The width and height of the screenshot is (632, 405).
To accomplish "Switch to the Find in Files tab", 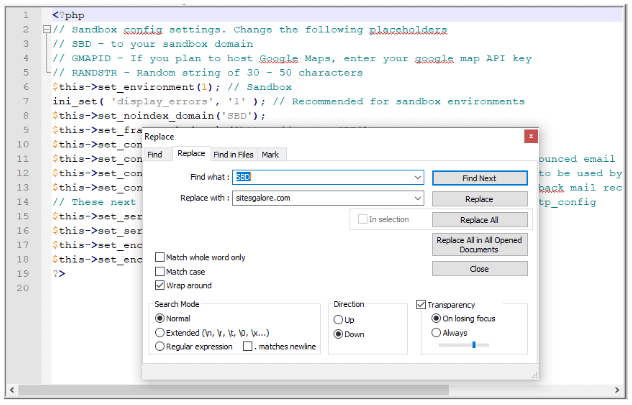I will (233, 154).
